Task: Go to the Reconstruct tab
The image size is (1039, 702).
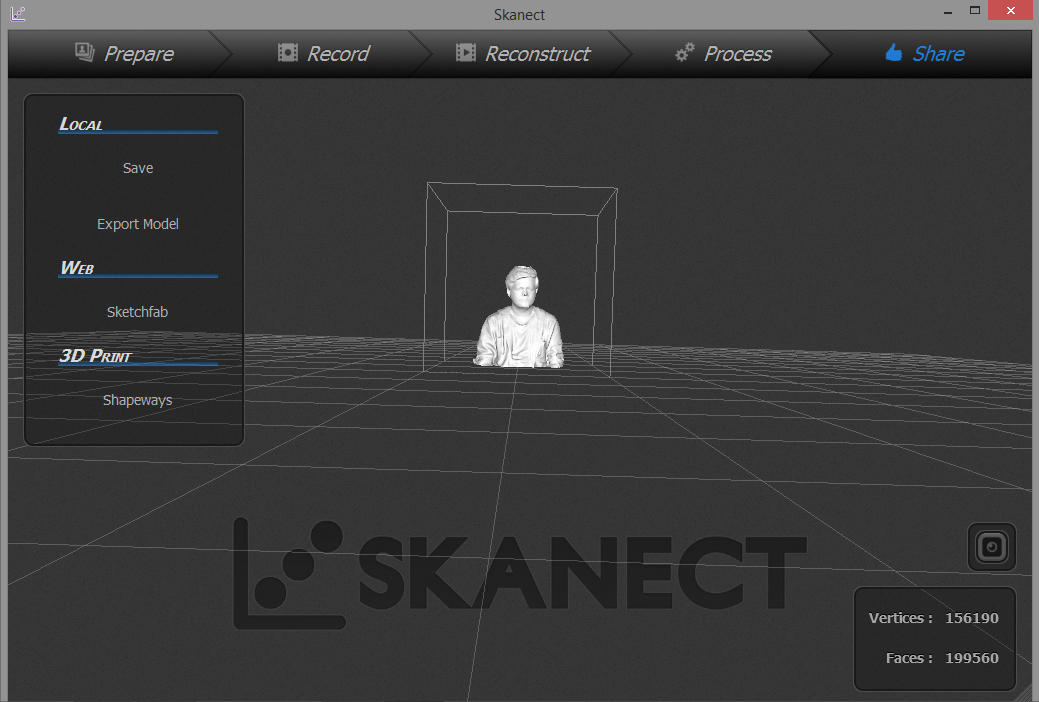Action: pos(523,54)
